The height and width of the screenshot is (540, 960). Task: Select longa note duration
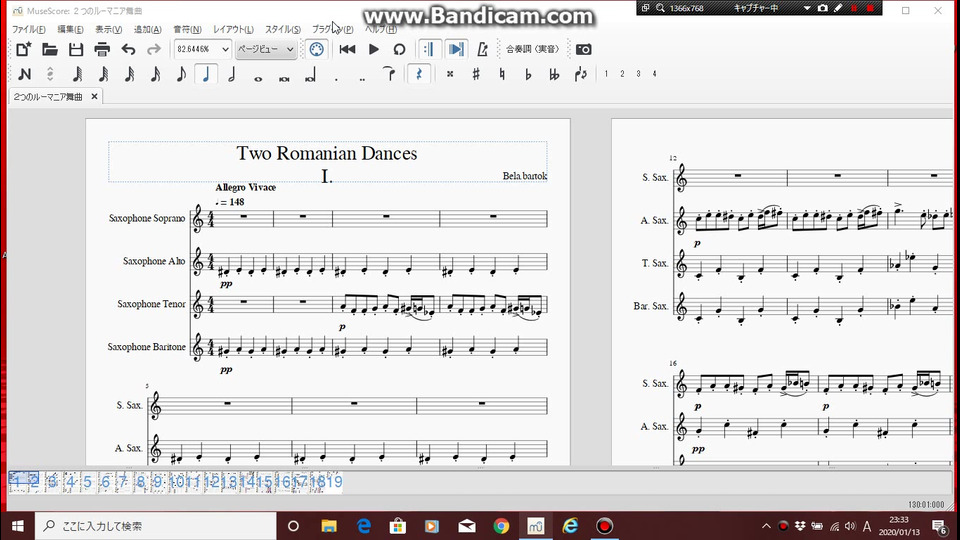(x=310, y=74)
